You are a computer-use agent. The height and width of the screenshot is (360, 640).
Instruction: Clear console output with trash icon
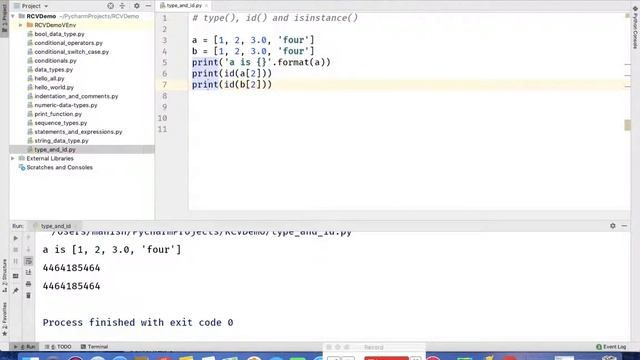click(x=29, y=295)
